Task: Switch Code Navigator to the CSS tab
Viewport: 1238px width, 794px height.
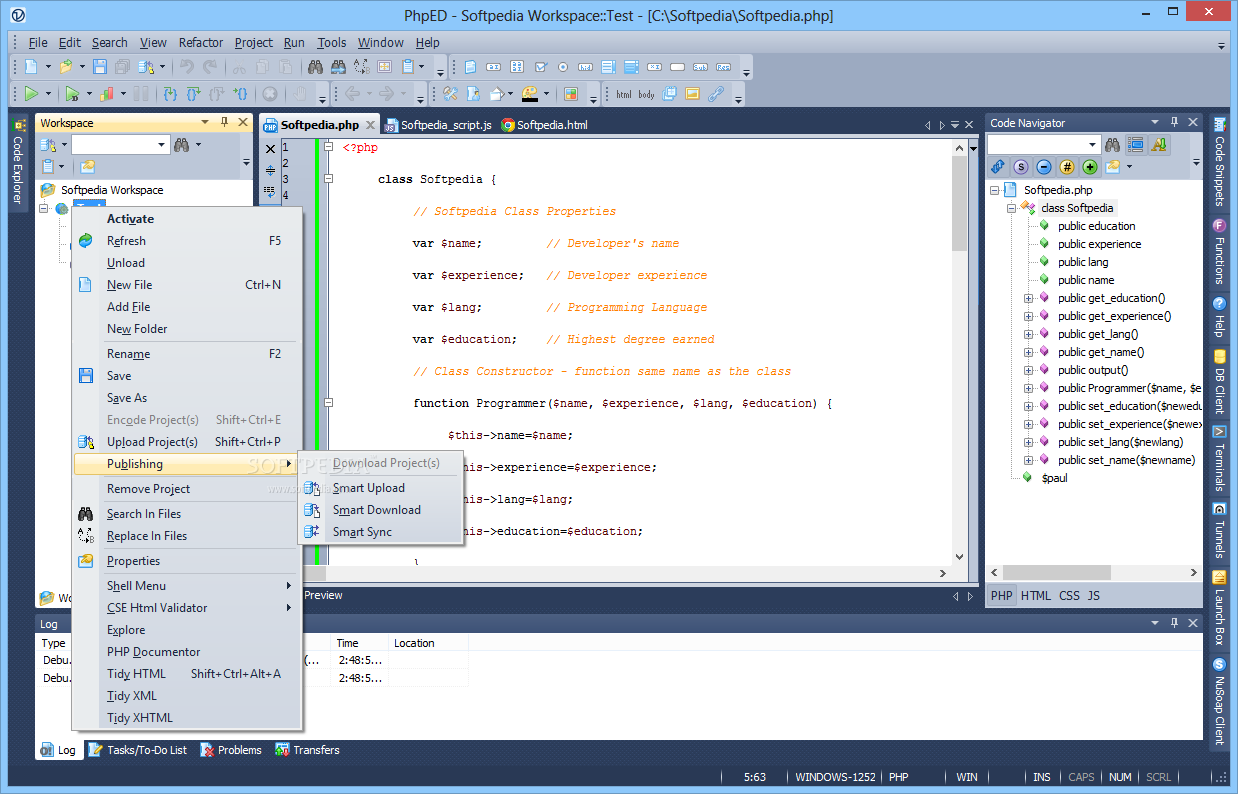Action: coord(1069,595)
